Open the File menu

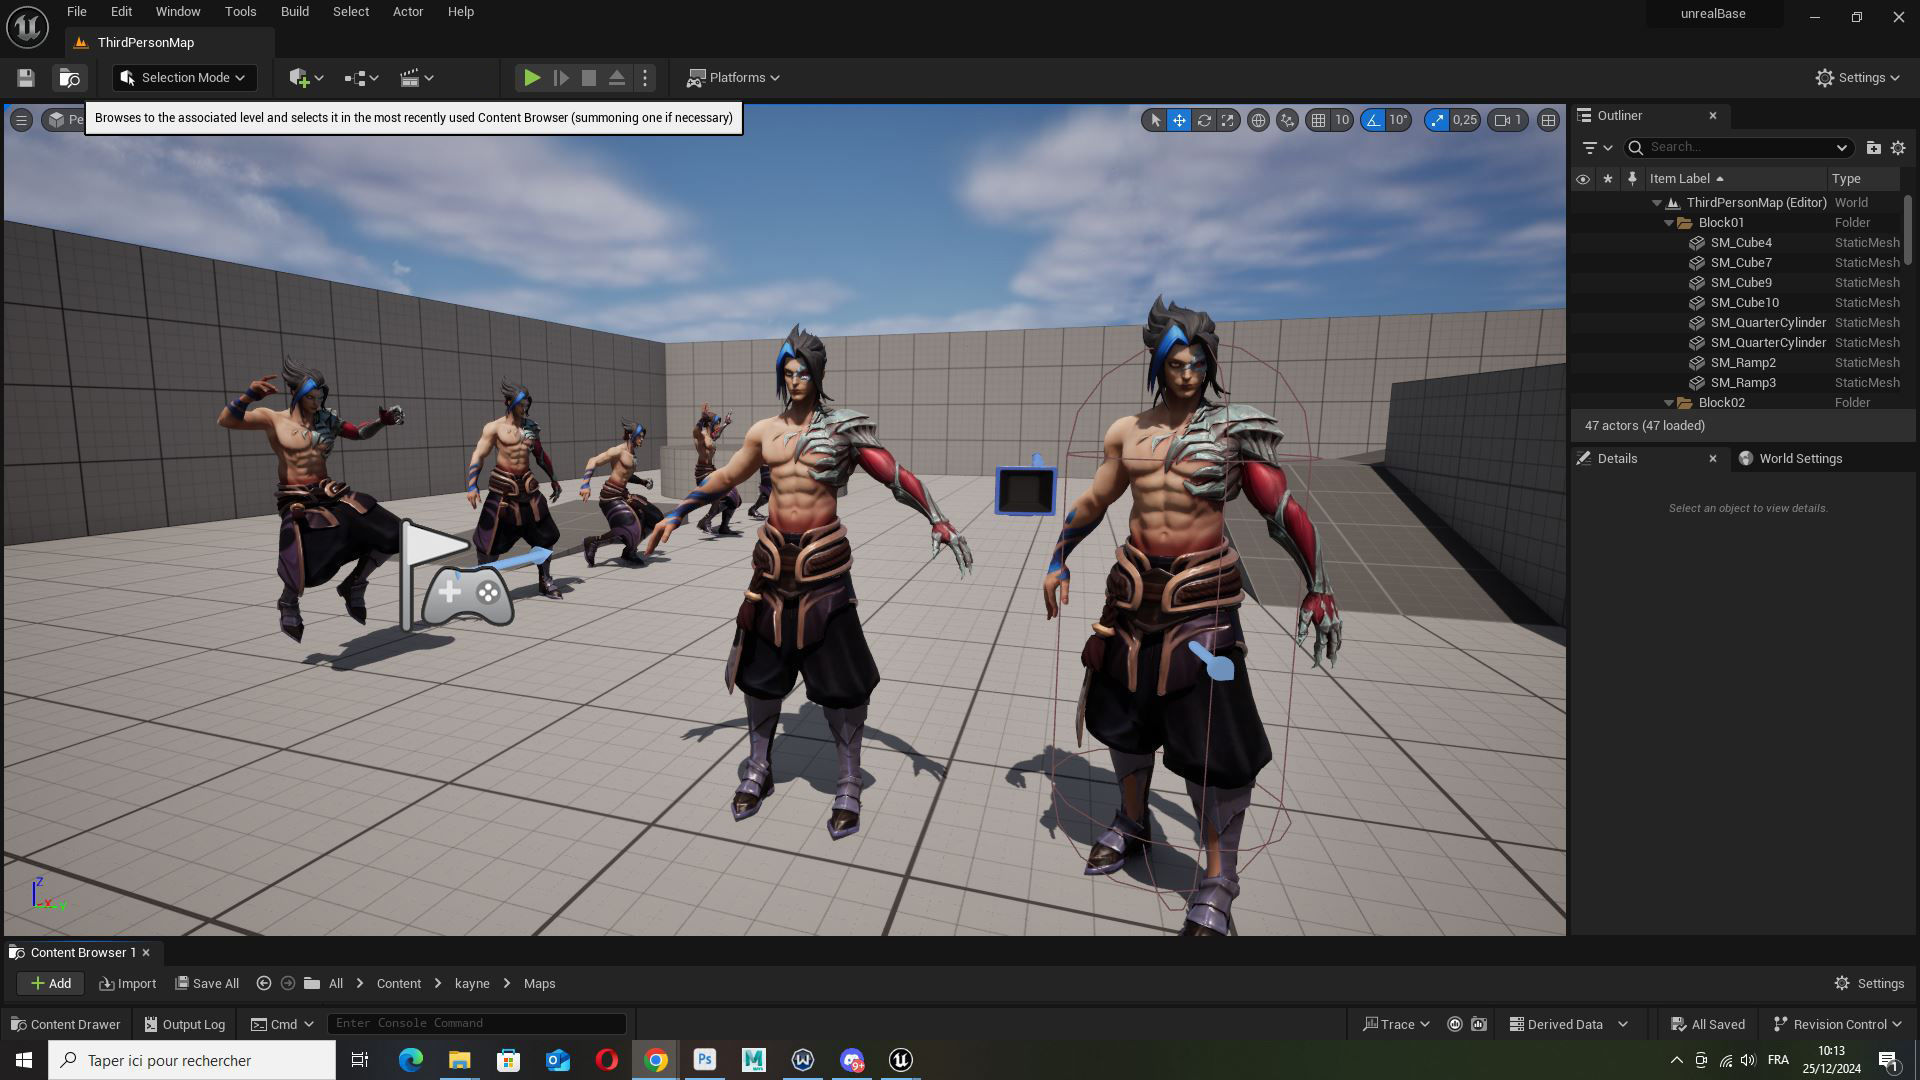pyautogui.click(x=76, y=12)
